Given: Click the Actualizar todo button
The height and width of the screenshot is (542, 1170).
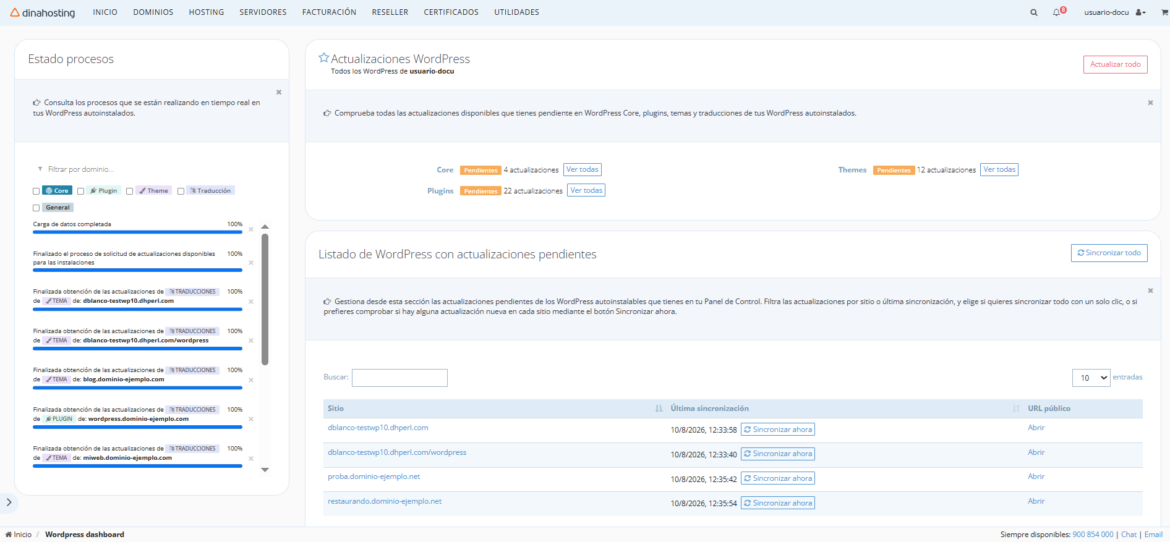Looking at the screenshot, I should click(x=1115, y=64).
